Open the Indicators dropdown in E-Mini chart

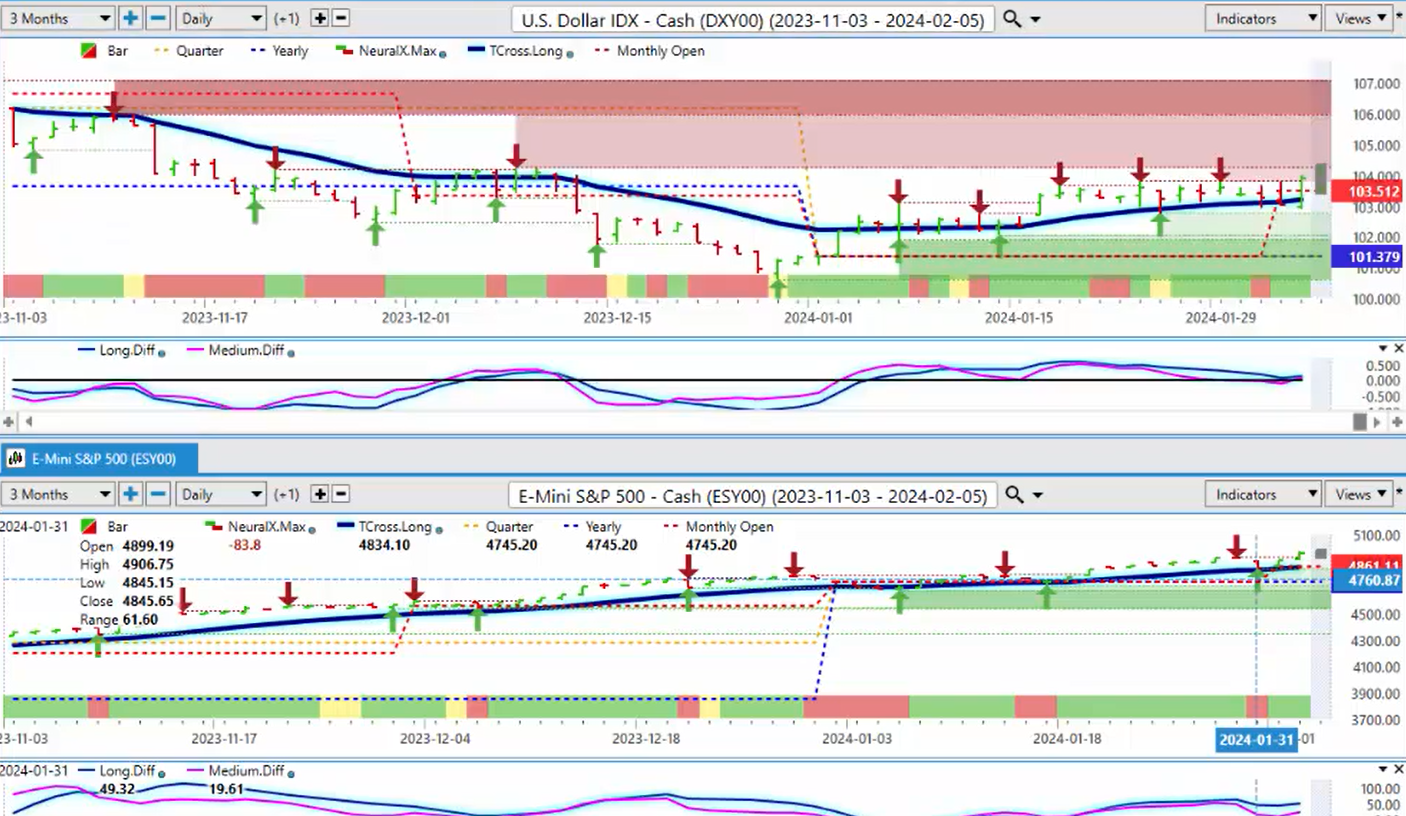(x=1263, y=494)
